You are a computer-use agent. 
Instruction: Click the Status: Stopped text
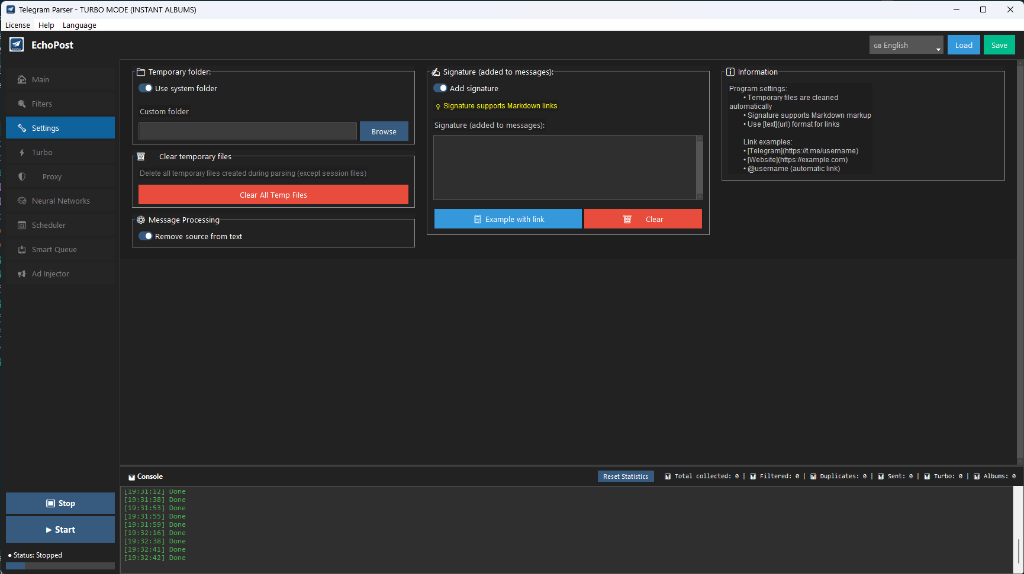[x=38, y=555]
